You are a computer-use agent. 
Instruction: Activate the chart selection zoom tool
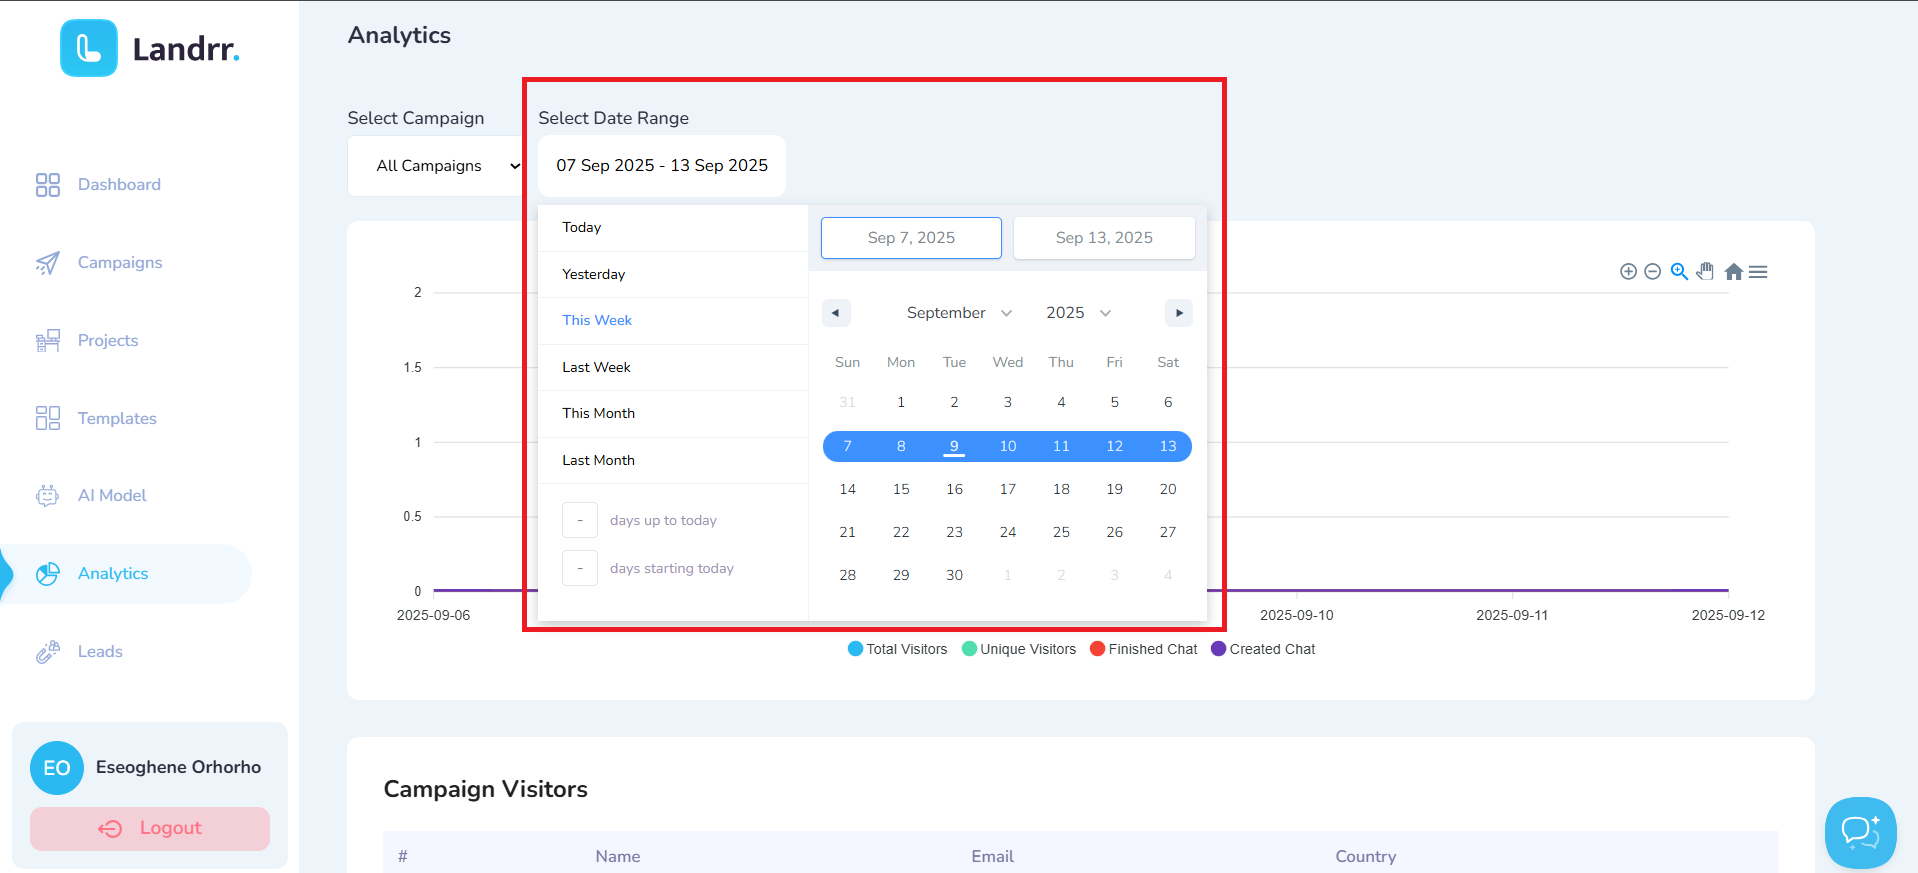(x=1680, y=272)
